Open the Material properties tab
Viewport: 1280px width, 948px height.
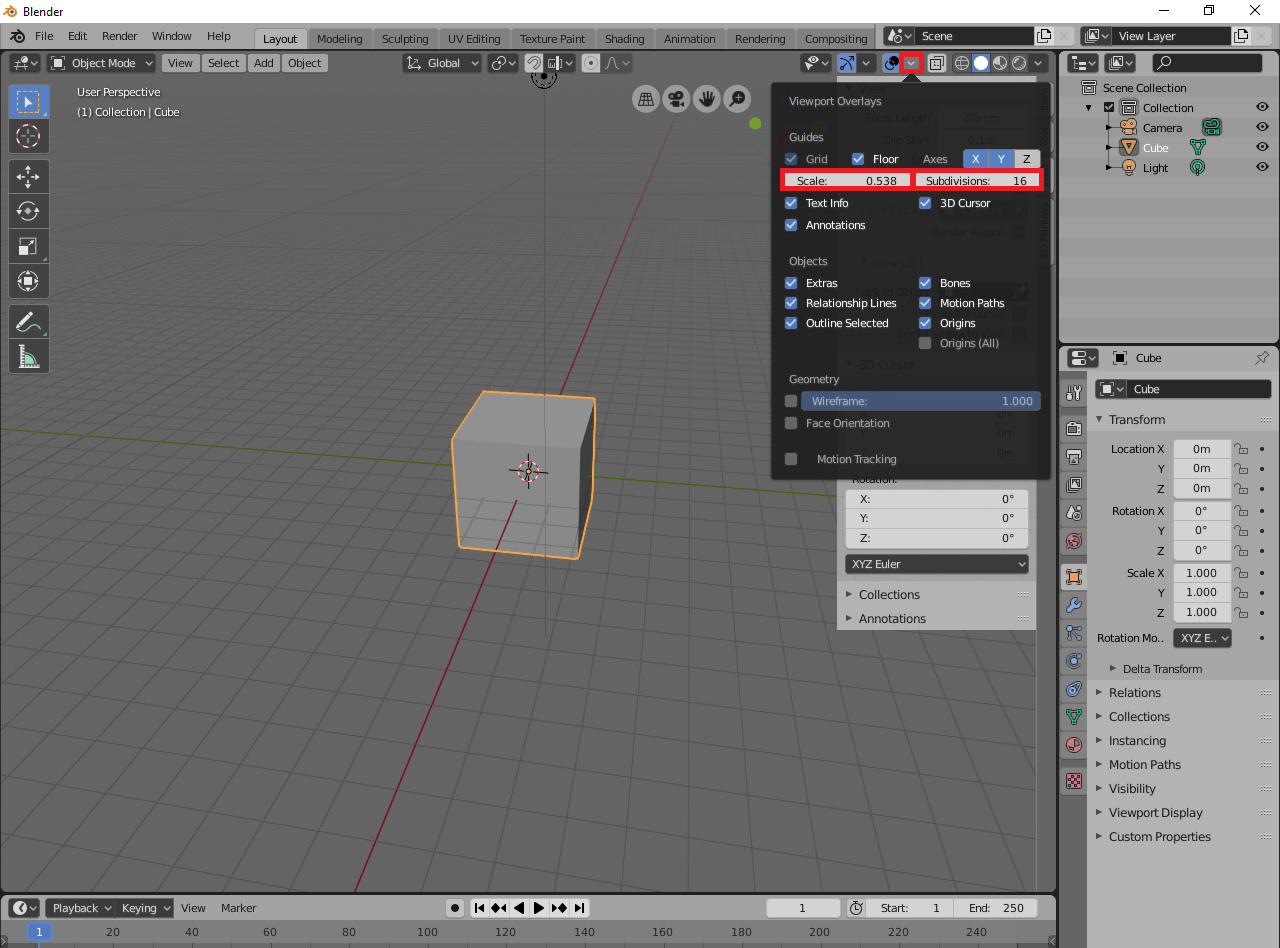[x=1074, y=745]
